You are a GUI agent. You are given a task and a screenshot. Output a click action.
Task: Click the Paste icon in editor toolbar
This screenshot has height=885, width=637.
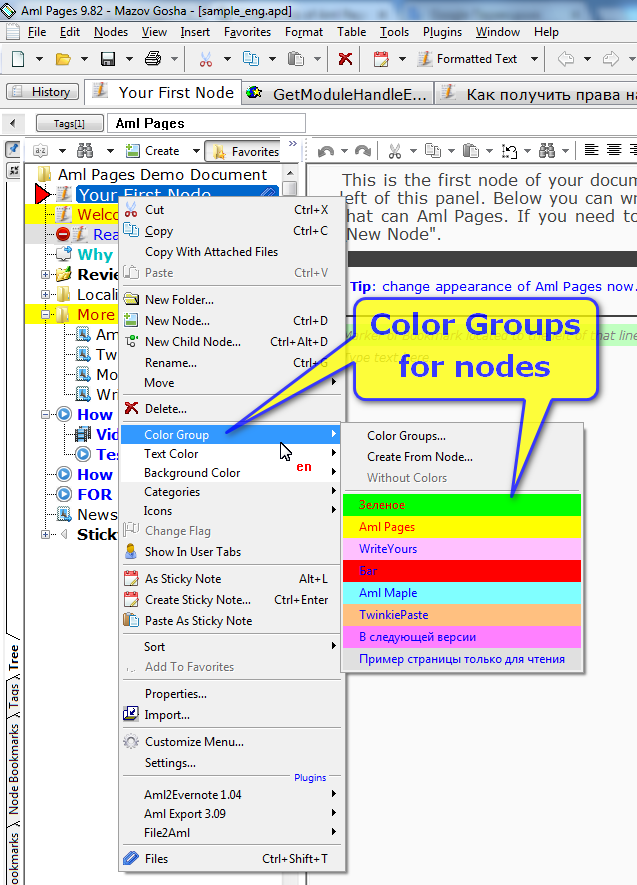pyautogui.click(x=471, y=151)
